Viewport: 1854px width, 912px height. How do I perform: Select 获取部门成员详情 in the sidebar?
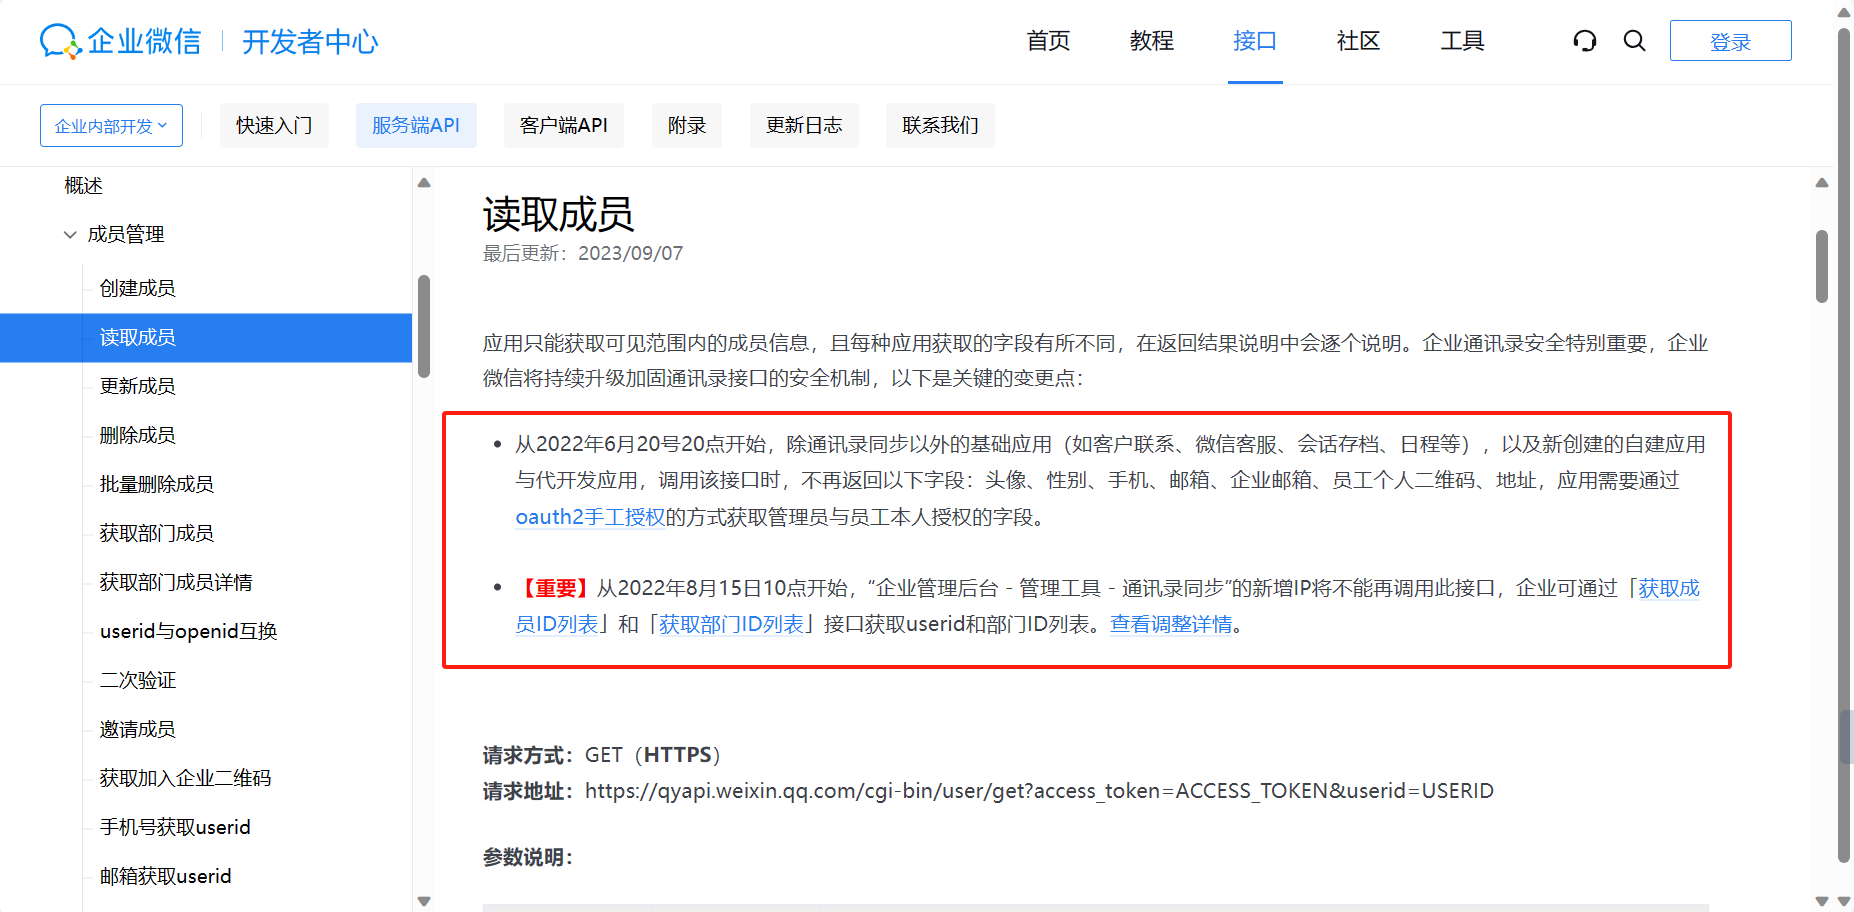[176, 583]
